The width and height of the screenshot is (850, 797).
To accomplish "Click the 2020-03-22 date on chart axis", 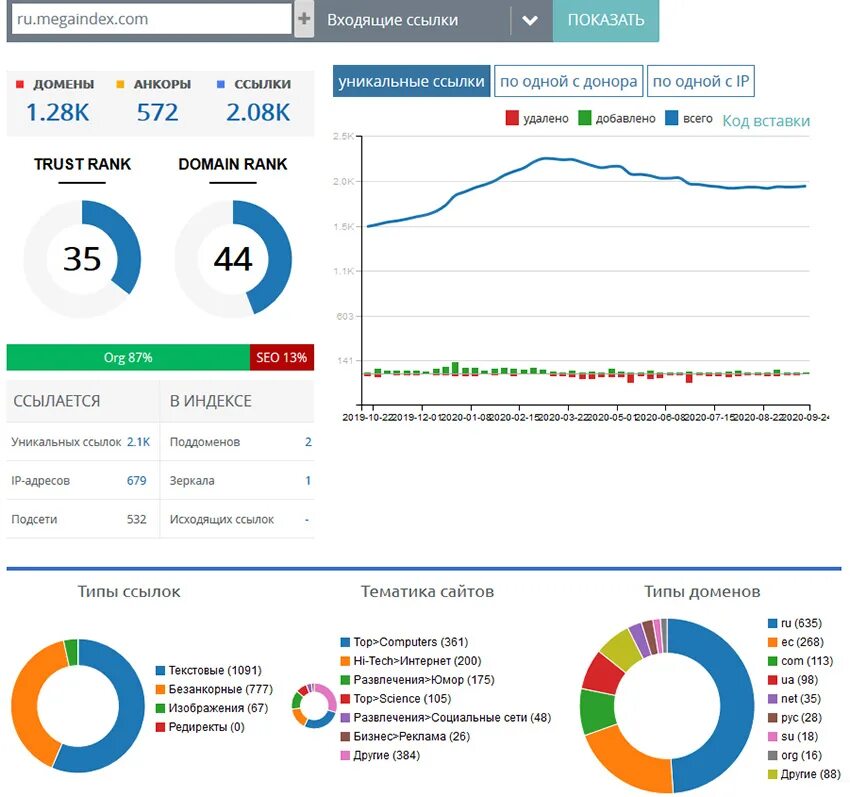I will point(563,417).
